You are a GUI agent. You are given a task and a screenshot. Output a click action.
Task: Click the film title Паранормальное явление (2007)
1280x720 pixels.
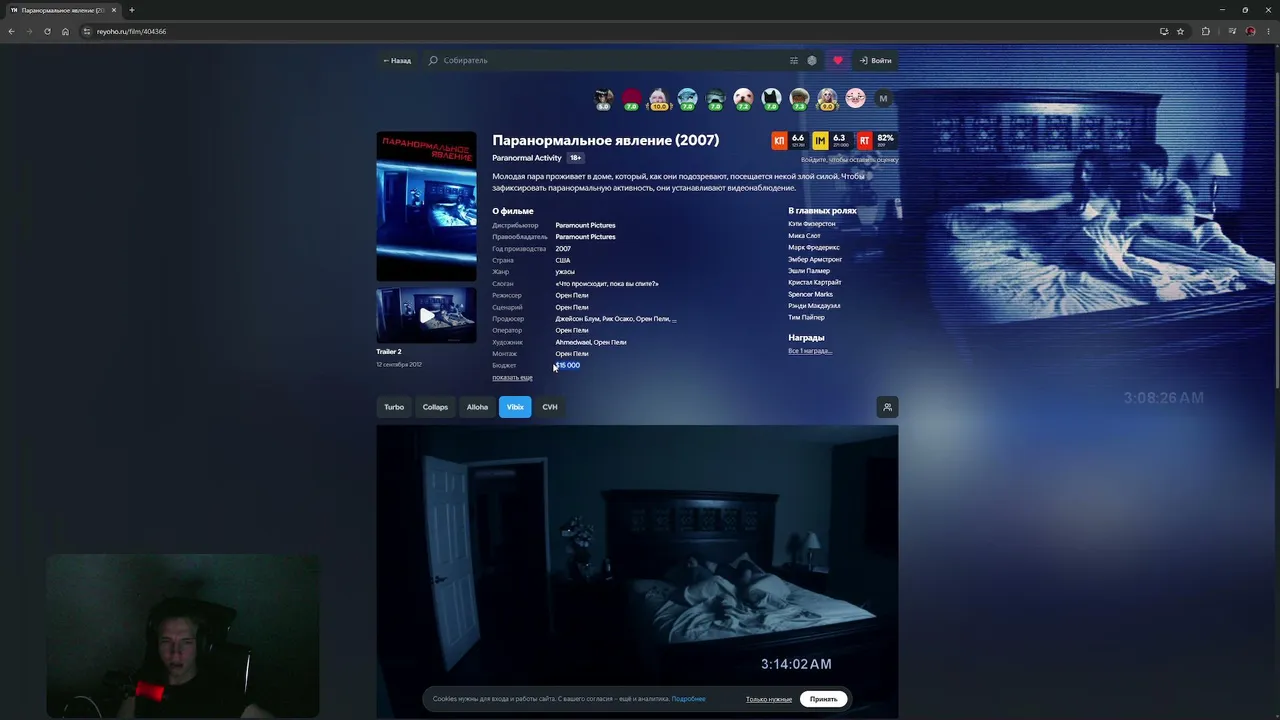point(605,140)
